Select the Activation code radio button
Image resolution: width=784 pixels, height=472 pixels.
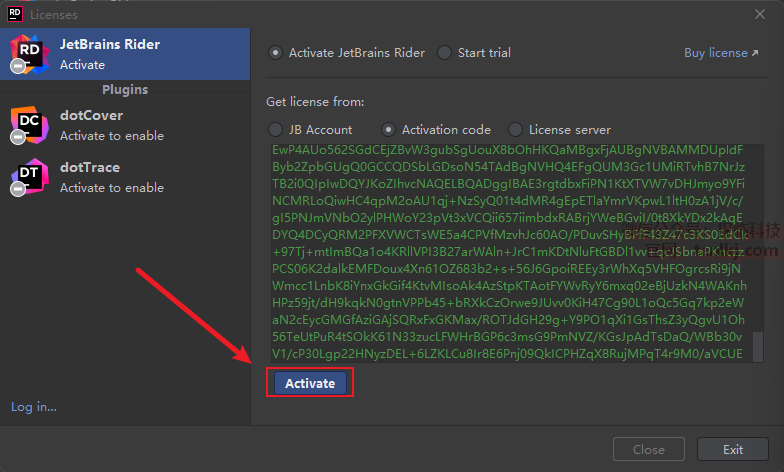point(388,130)
